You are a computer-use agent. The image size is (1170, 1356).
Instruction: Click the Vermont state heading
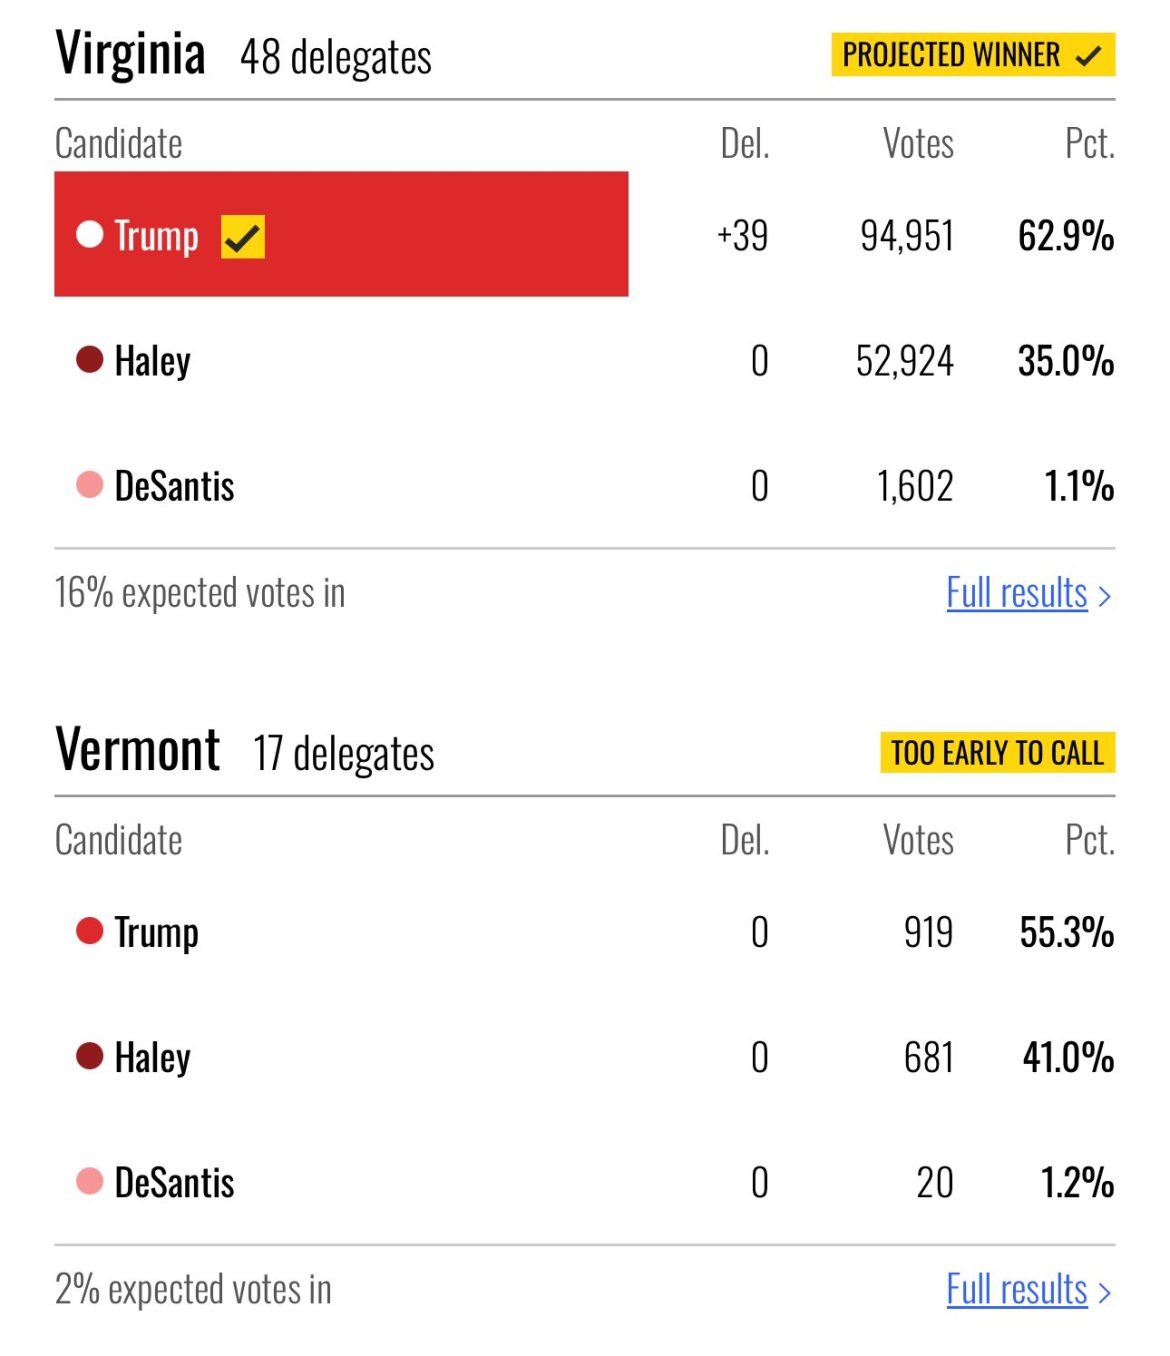(x=137, y=750)
